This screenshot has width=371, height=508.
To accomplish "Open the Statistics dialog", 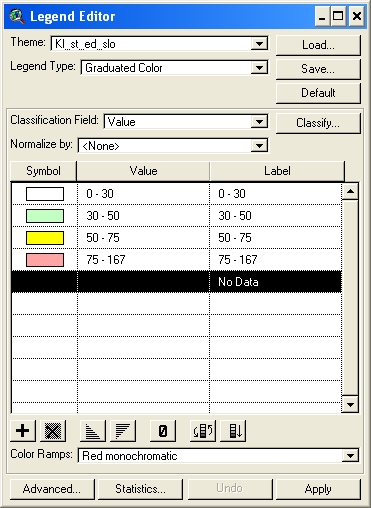I will tap(140, 489).
